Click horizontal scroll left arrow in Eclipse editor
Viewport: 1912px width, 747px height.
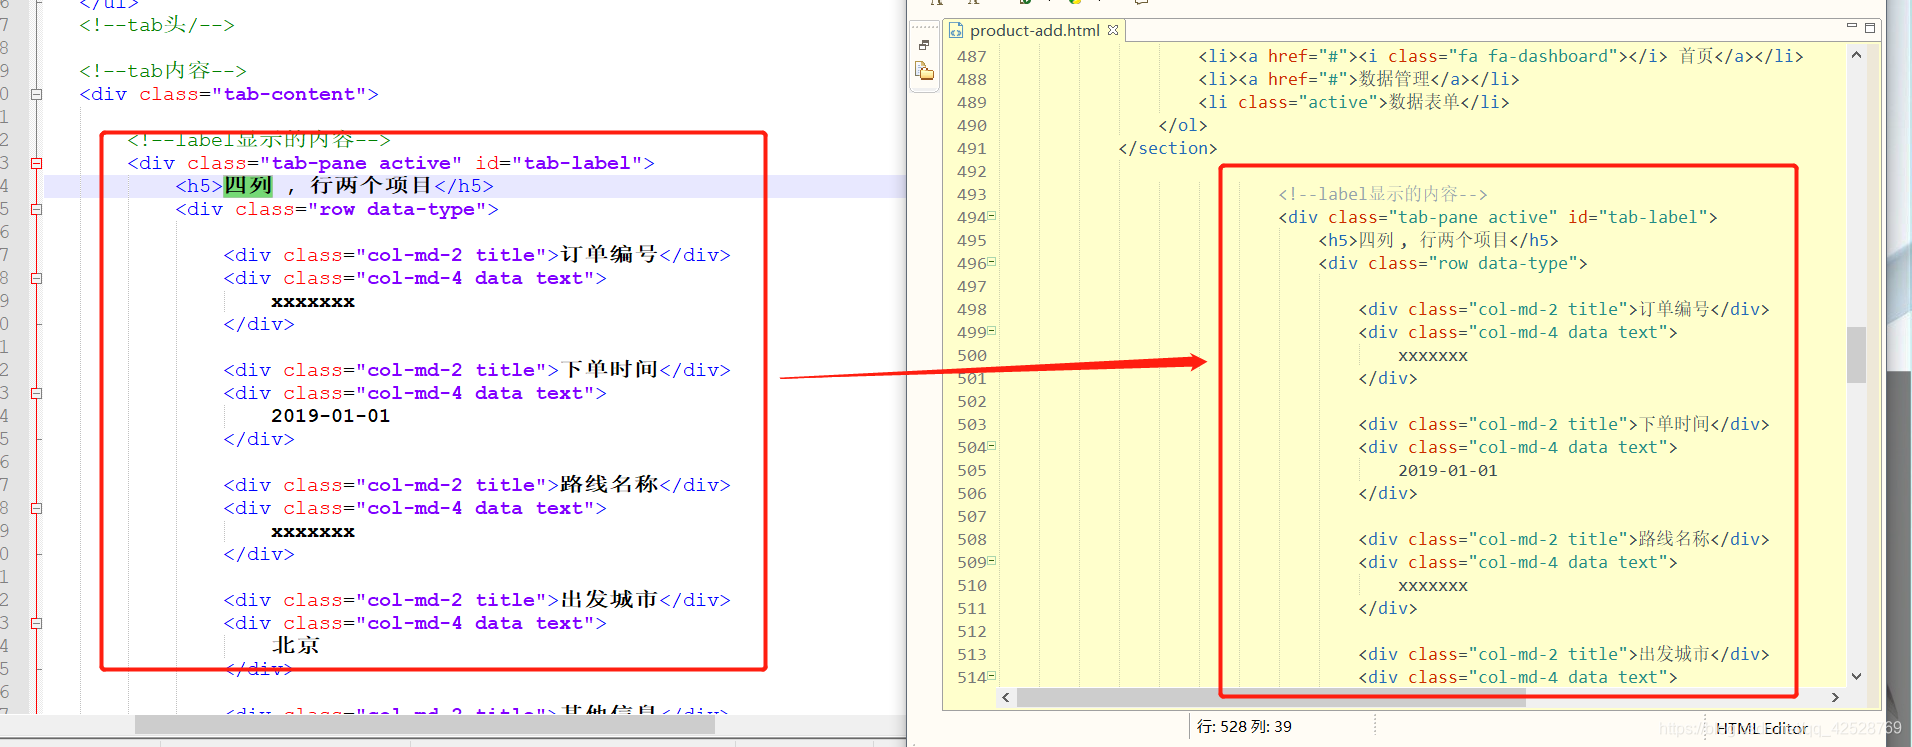1006,697
